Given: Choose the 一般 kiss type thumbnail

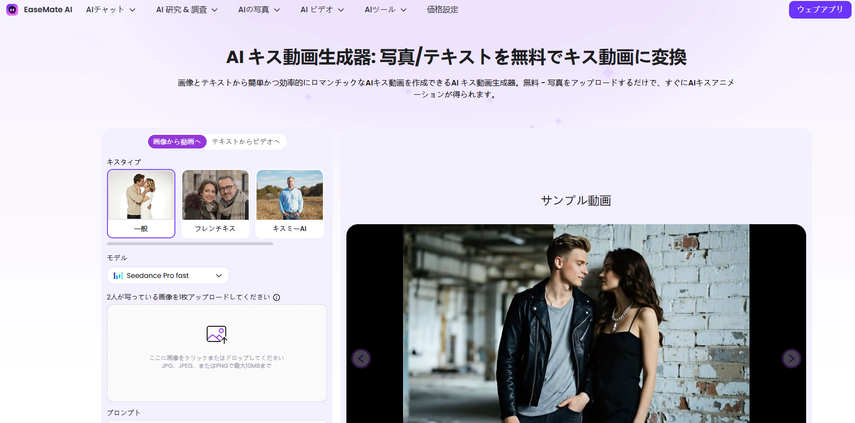Looking at the screenshot, I should pos(141,203).
